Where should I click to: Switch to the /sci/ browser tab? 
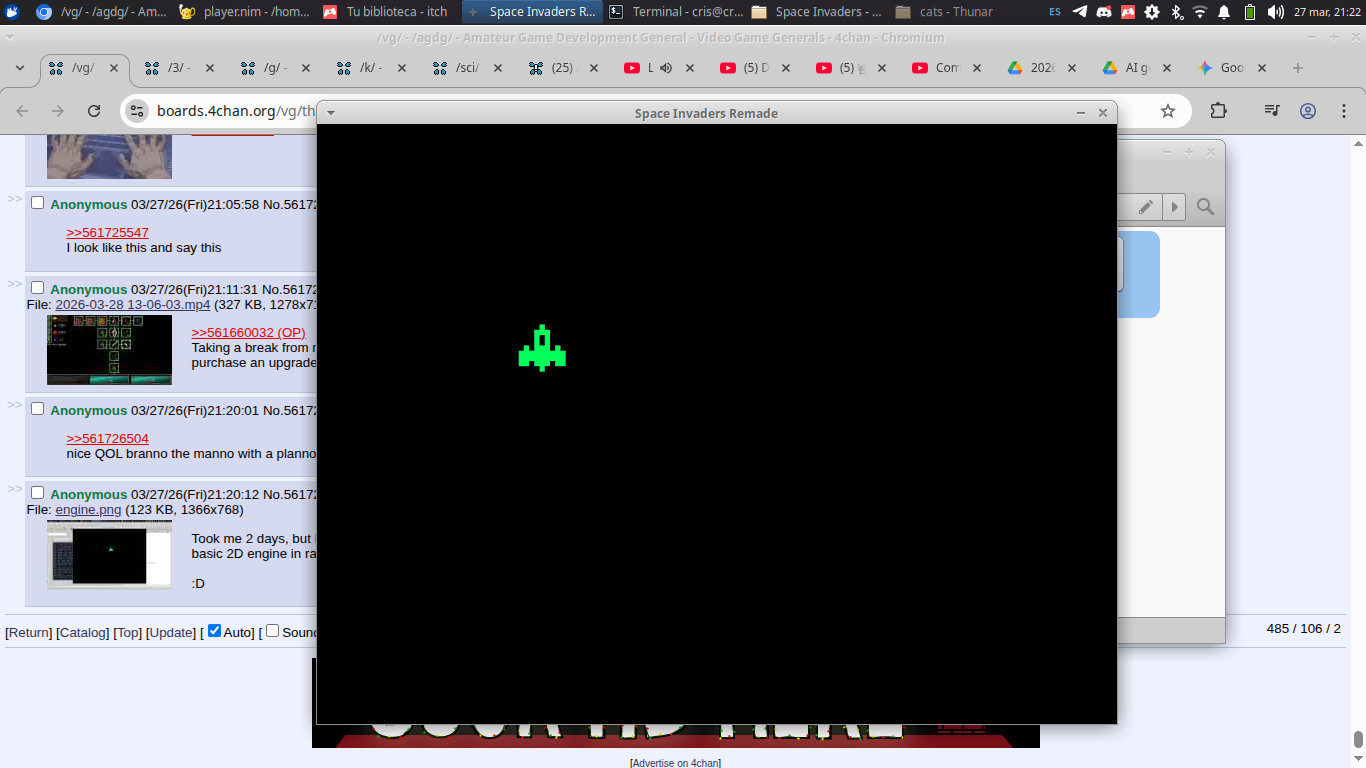(x=466, y=68)
